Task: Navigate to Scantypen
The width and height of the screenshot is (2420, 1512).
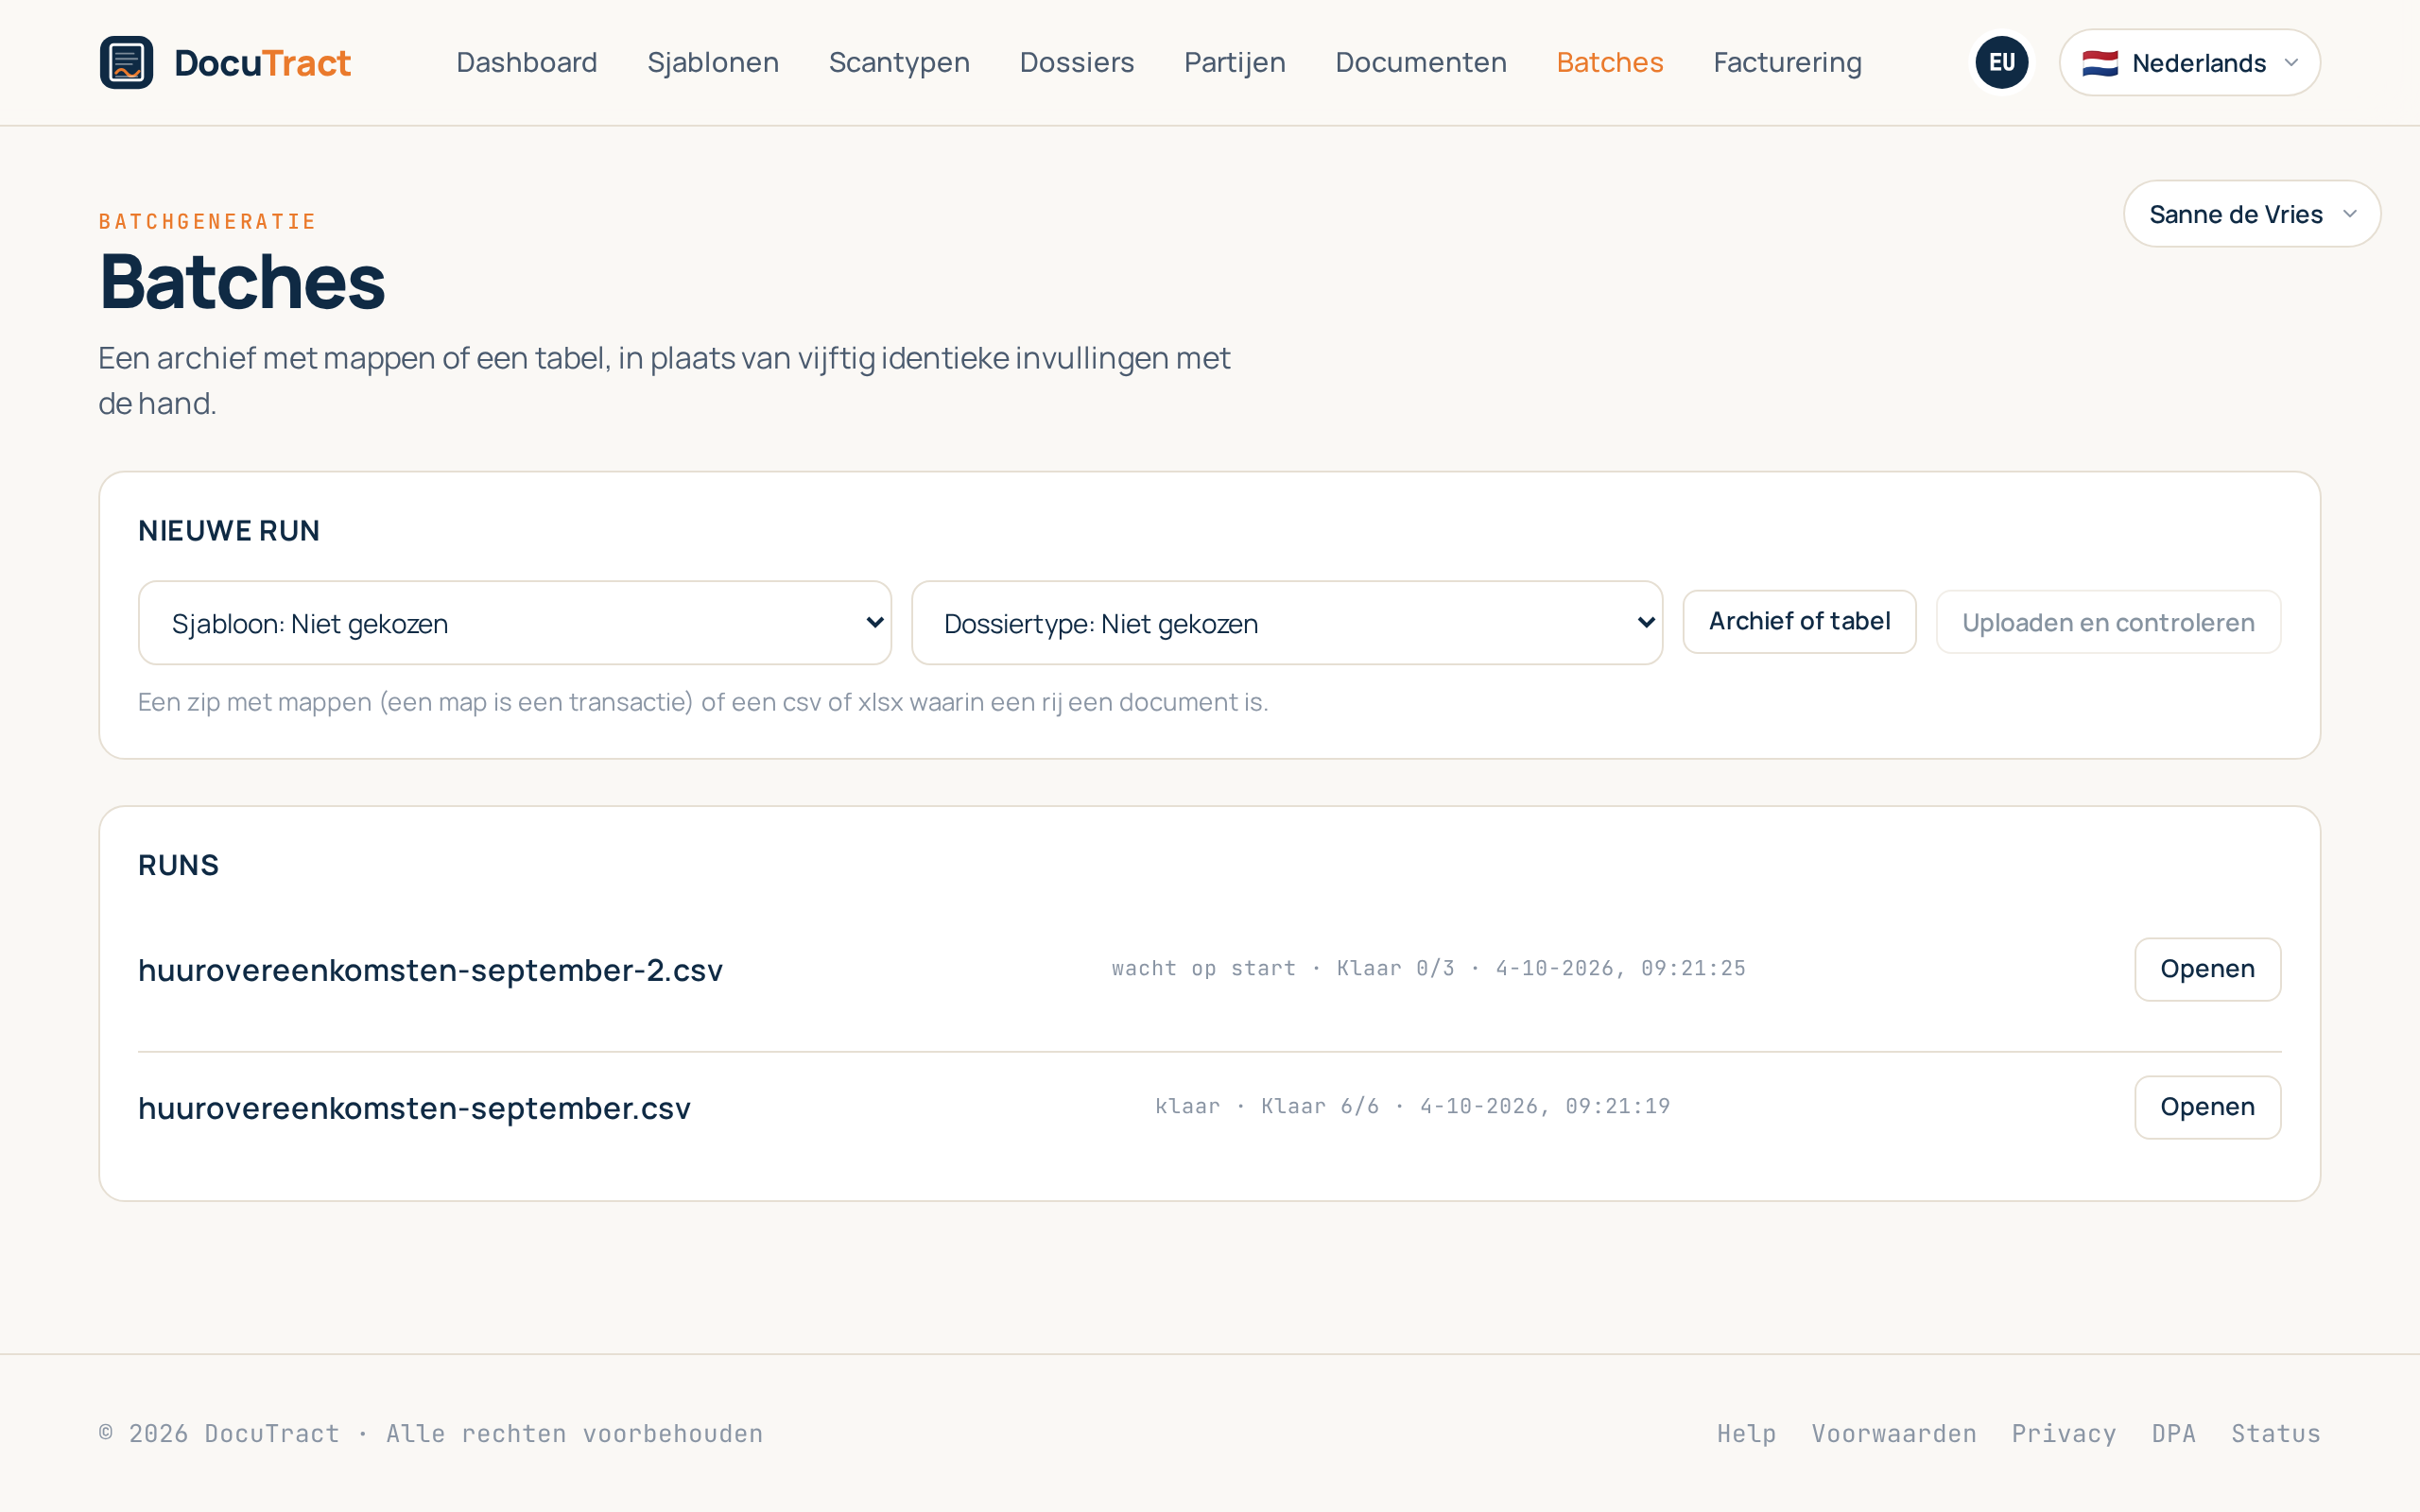Action: click(899, 62)
